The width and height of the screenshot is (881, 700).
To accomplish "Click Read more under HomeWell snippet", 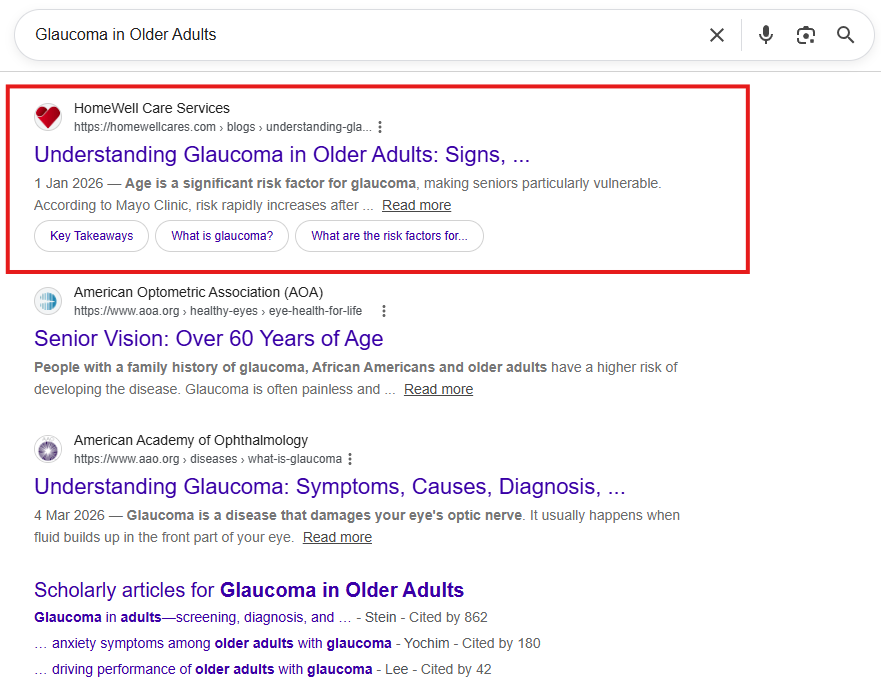I will [x=416, y=205].
